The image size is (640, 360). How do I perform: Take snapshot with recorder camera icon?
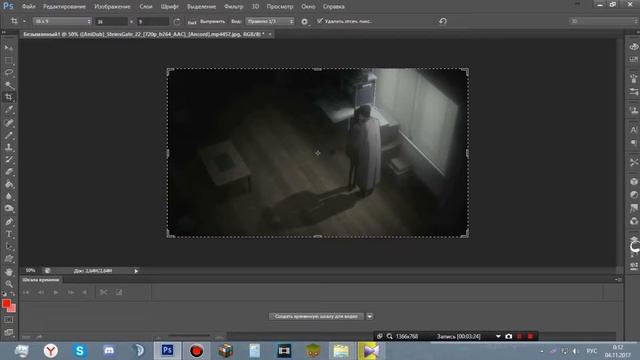pyautogui.click(x=509, y=336)
